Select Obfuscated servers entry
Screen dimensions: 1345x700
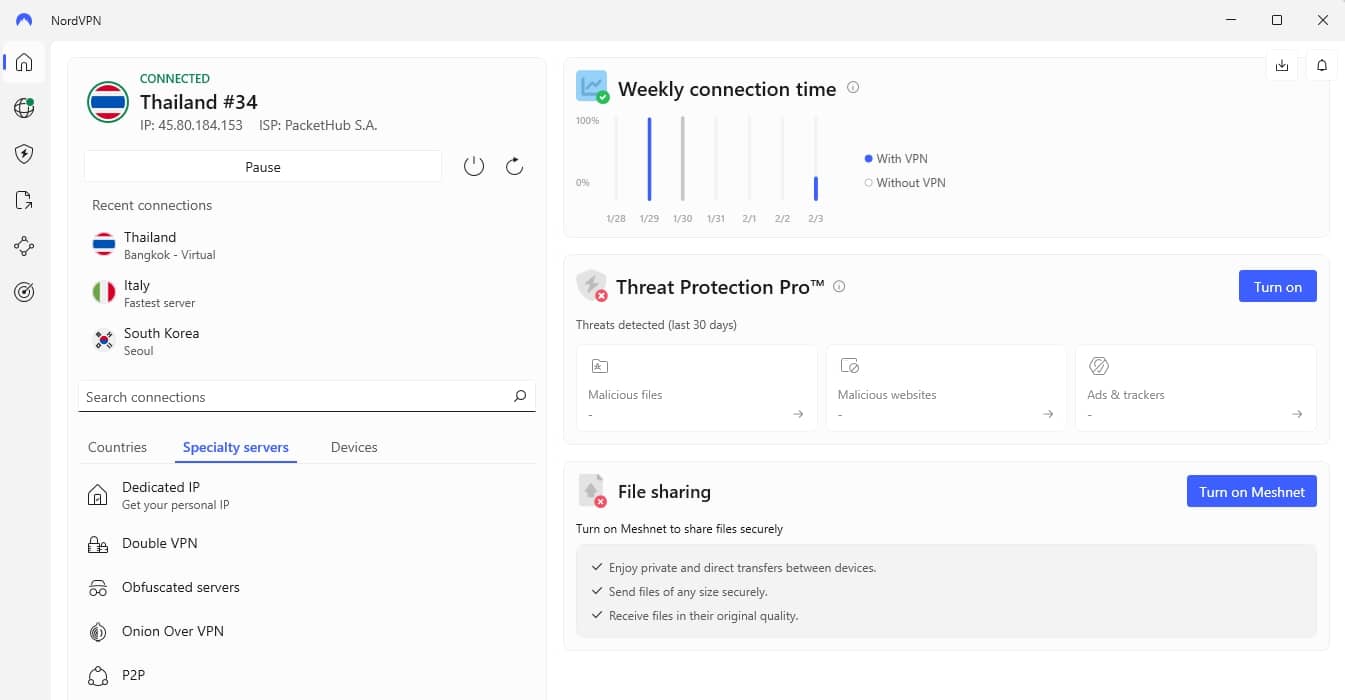point(308,587)
